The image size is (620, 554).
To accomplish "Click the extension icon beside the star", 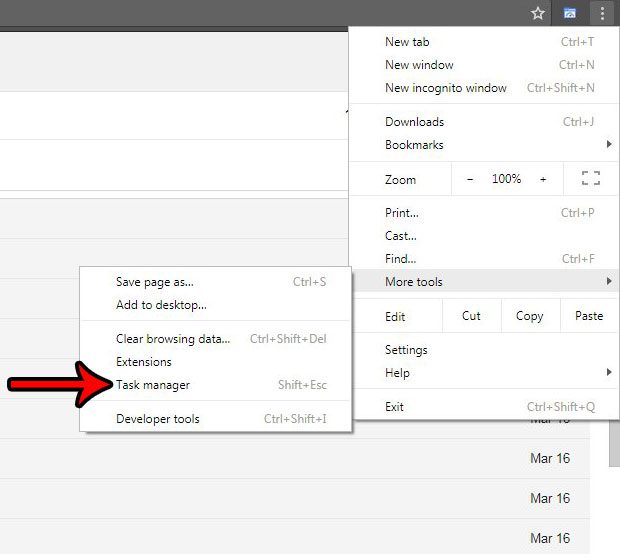I will 569,13.
